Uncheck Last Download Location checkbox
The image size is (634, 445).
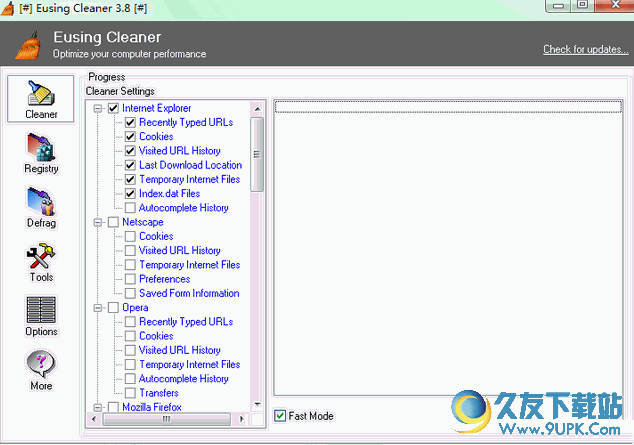[x=130, y=165]
